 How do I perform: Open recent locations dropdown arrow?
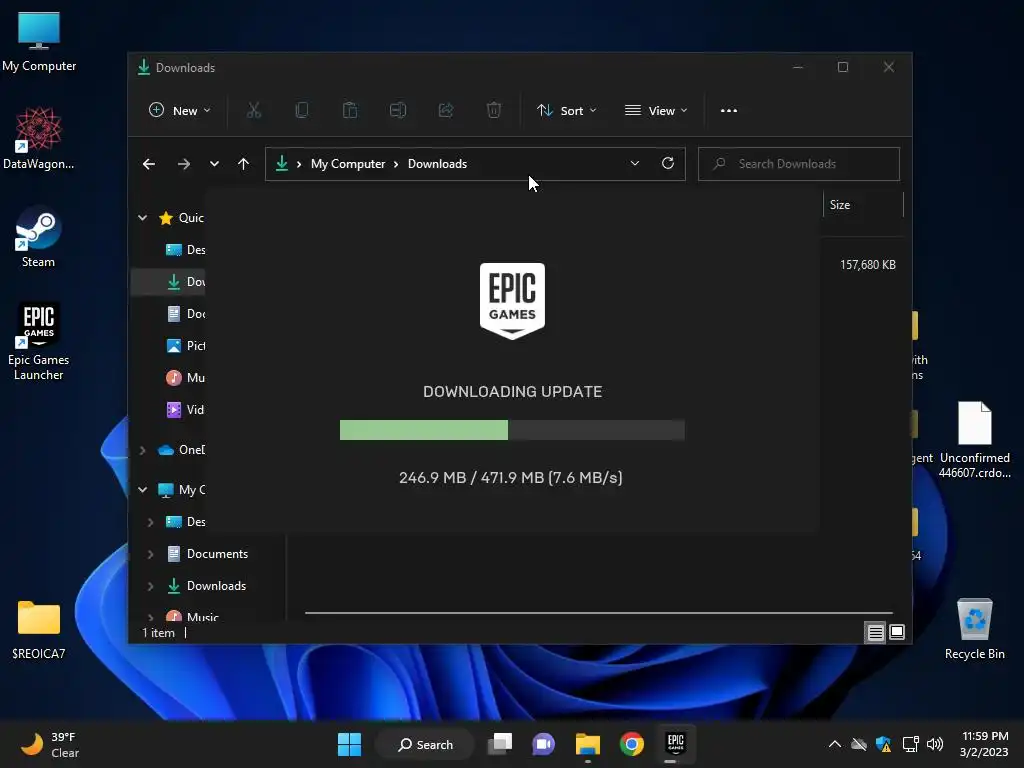tap(214, 164)
